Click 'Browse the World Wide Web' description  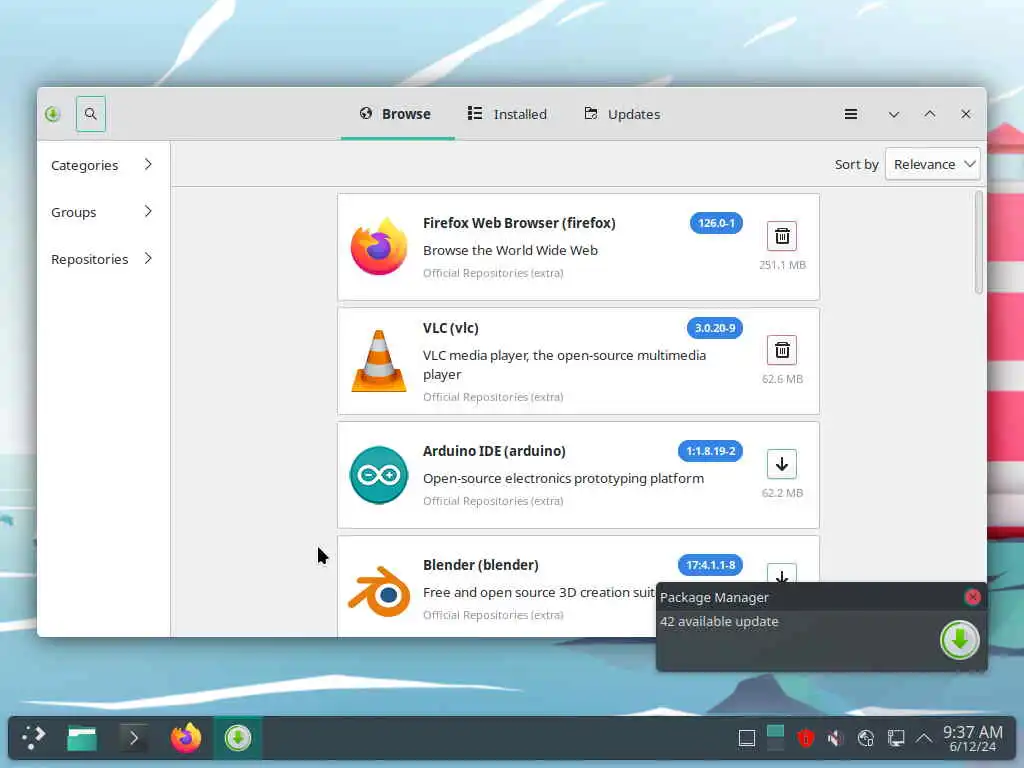pos(510,251)
